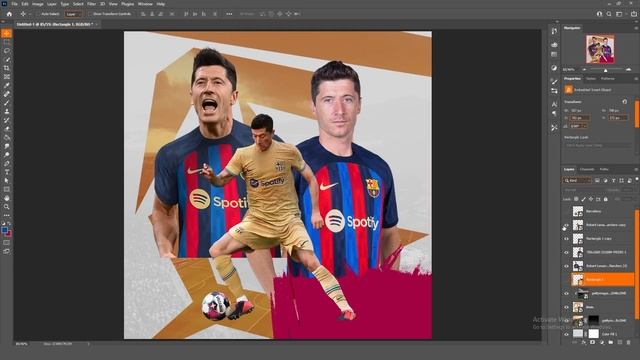Switch to the Channels tab

587,169
